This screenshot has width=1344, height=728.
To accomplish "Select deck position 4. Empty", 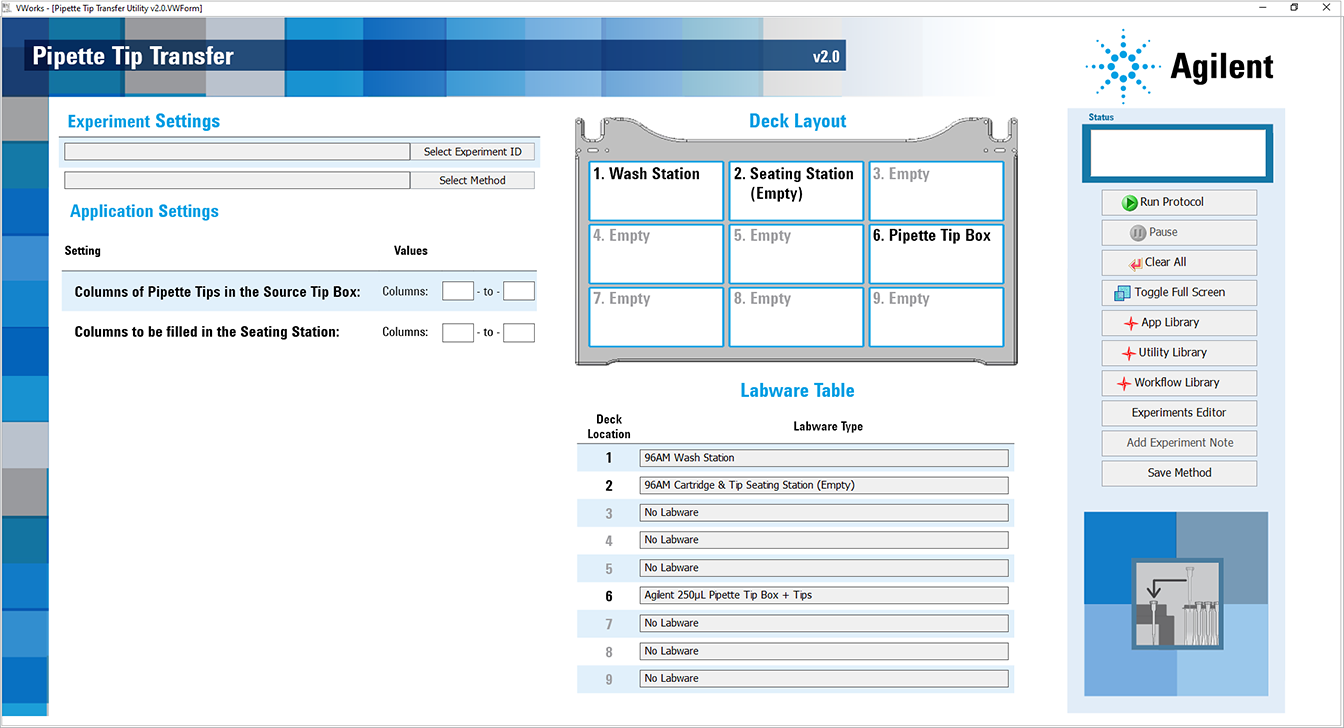I will pyautogui.click(x=656, y=254).
